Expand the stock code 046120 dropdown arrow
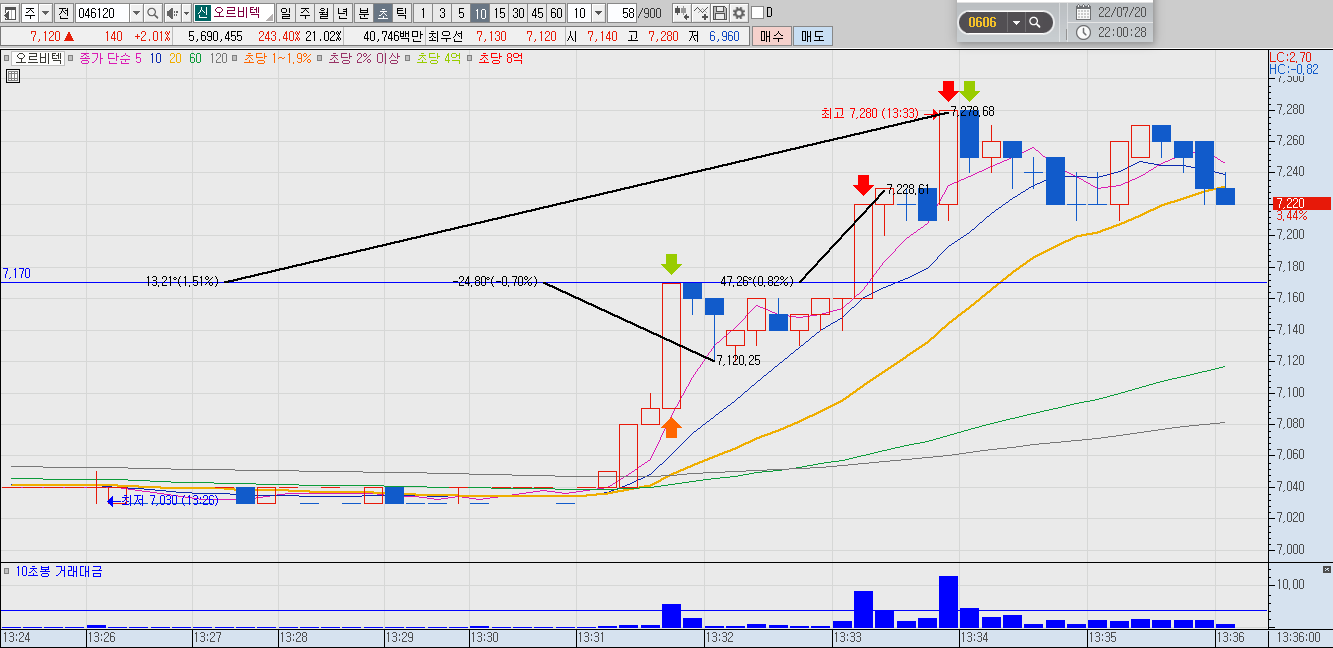 click(x=136, y=13)
